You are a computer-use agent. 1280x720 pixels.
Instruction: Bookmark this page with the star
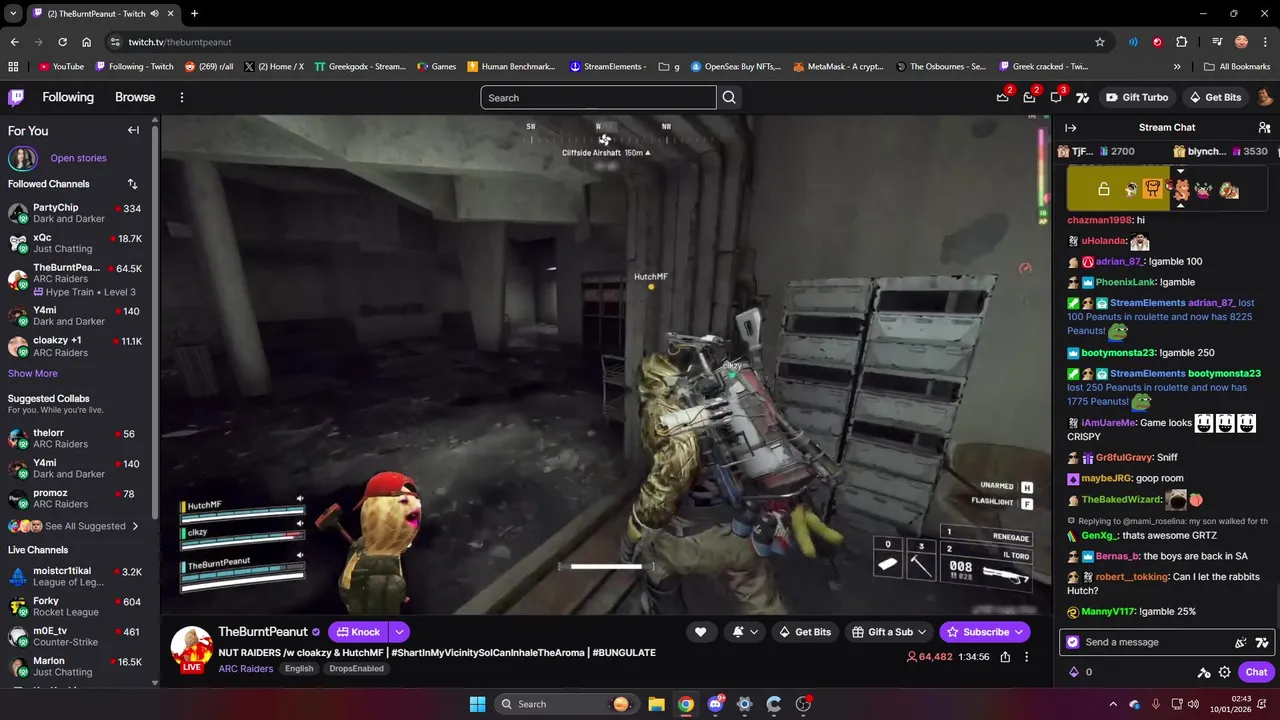(1100, 42)
